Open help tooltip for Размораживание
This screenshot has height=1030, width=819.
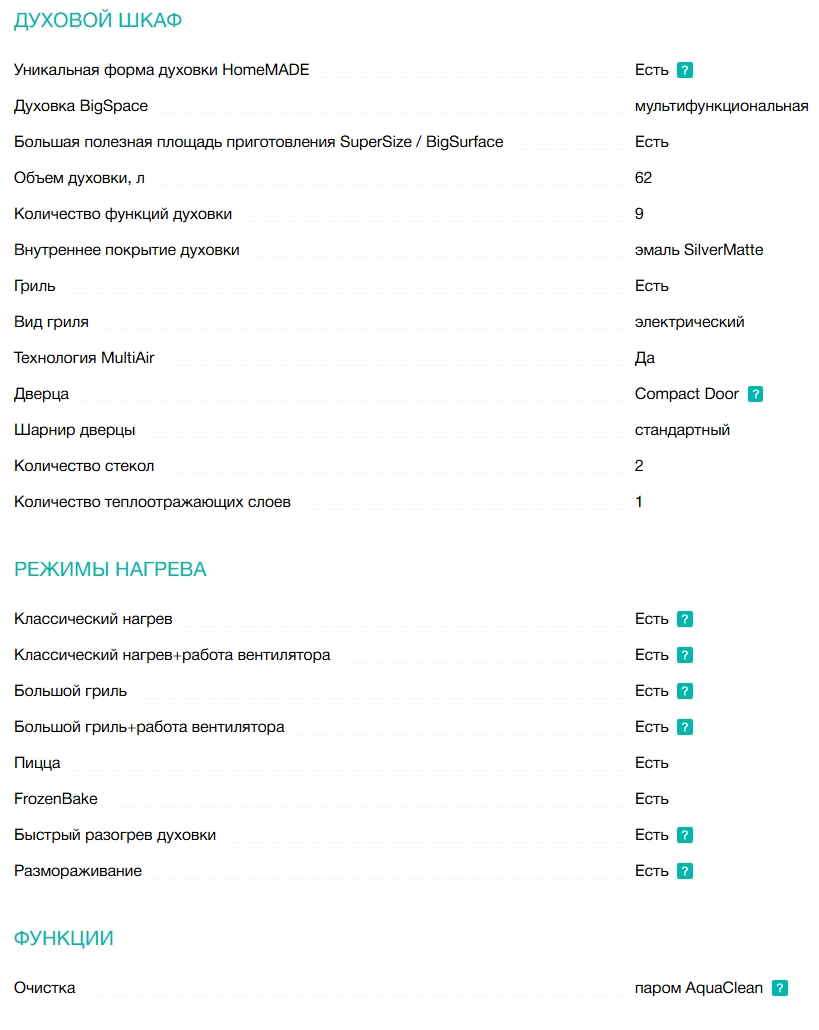click(685, 871)
